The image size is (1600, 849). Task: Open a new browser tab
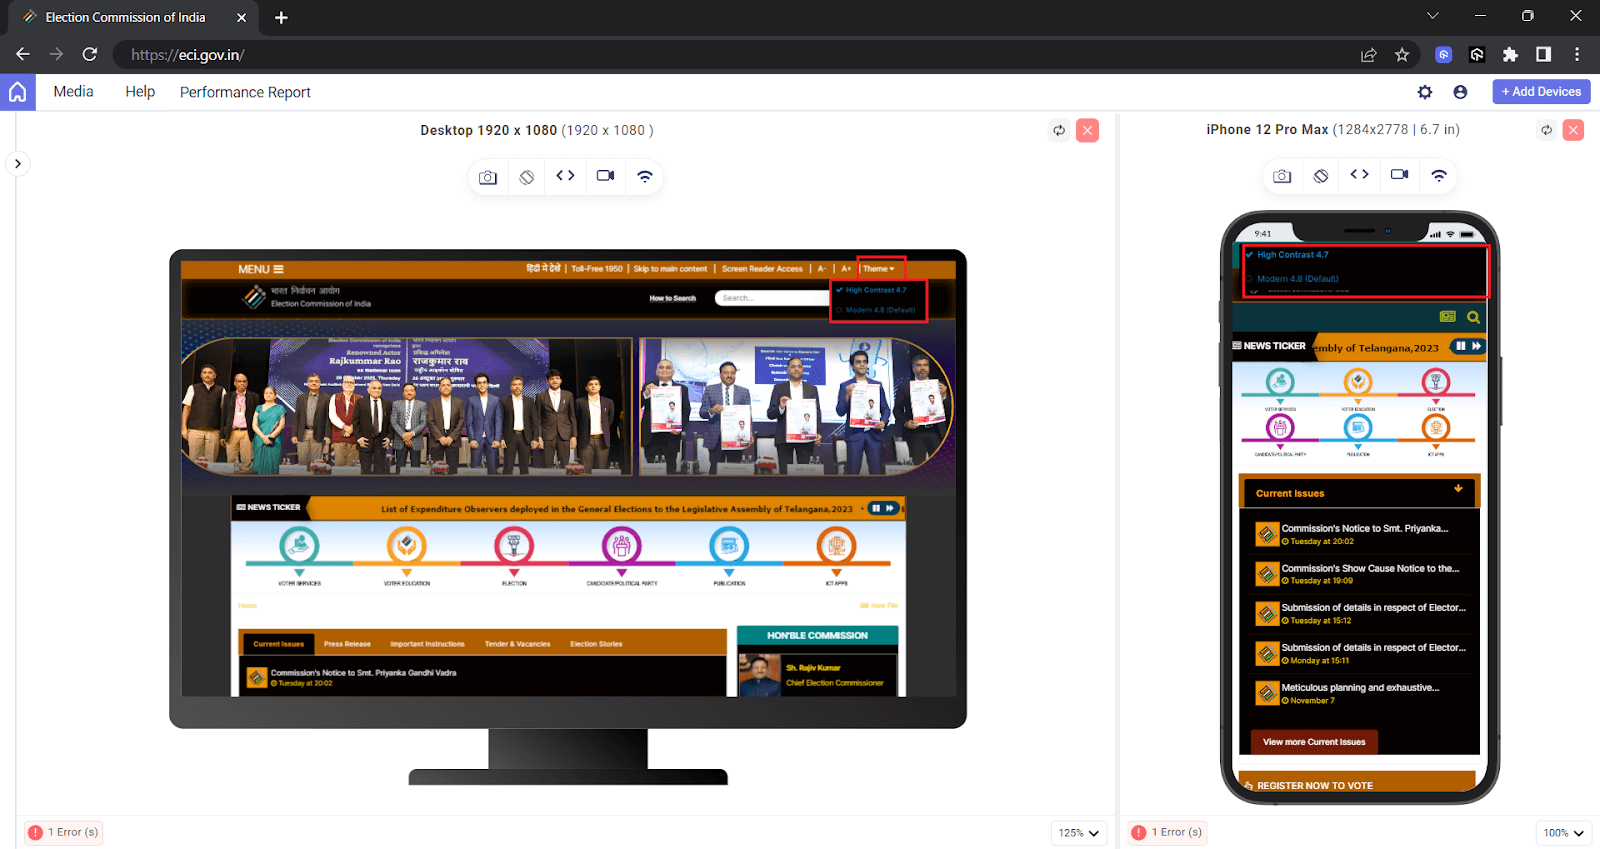[x=281, y=17]
